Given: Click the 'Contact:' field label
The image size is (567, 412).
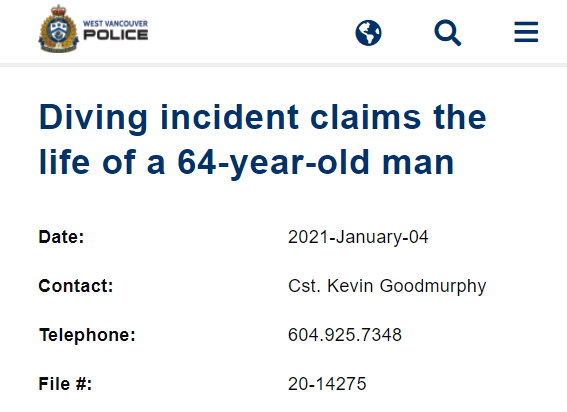Looking at the screenshot, I should click(x=76, y=286).
